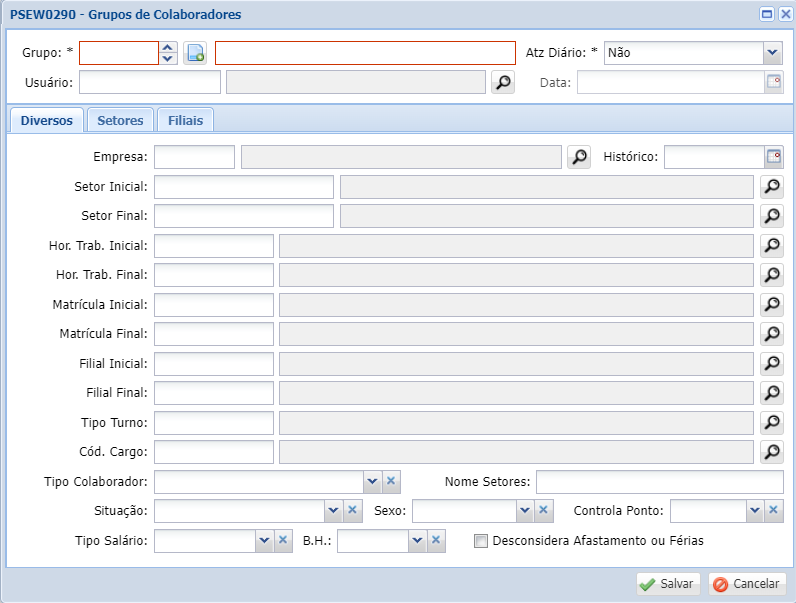This screenshot has height=603, width=796.
Task: Expand the Situação dropdown arrow
Action: tap(333, 511)
